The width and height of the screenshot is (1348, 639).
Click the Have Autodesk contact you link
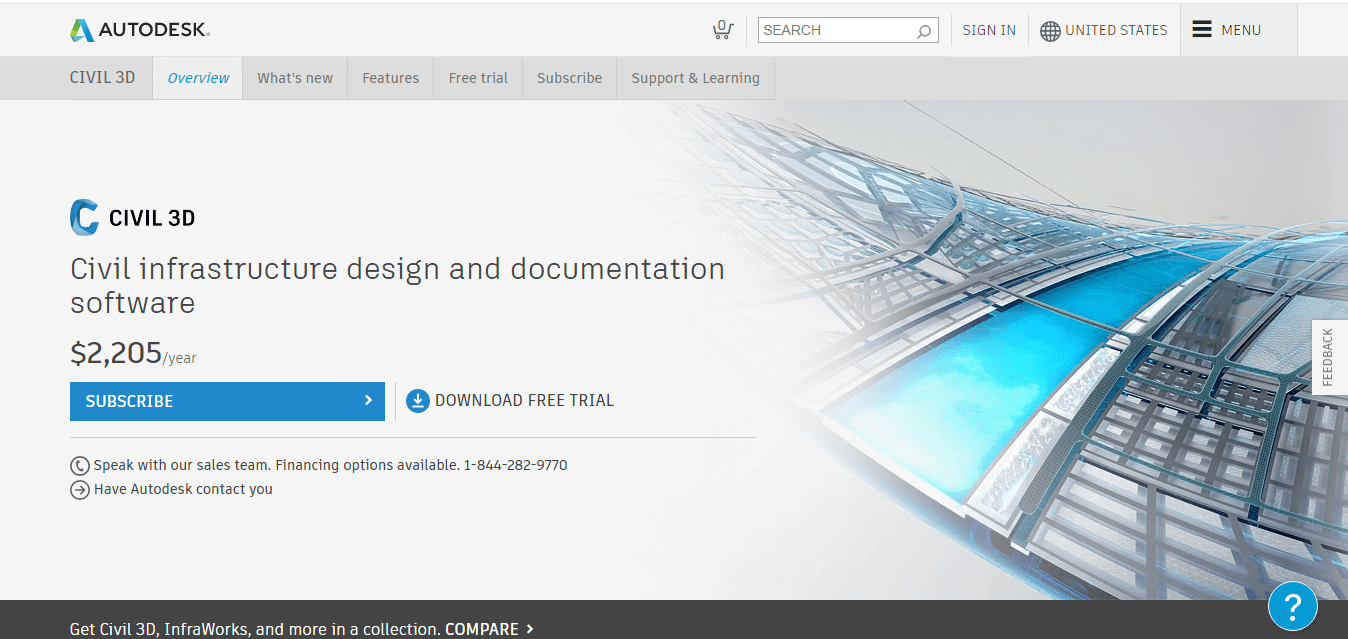(183, 489)
